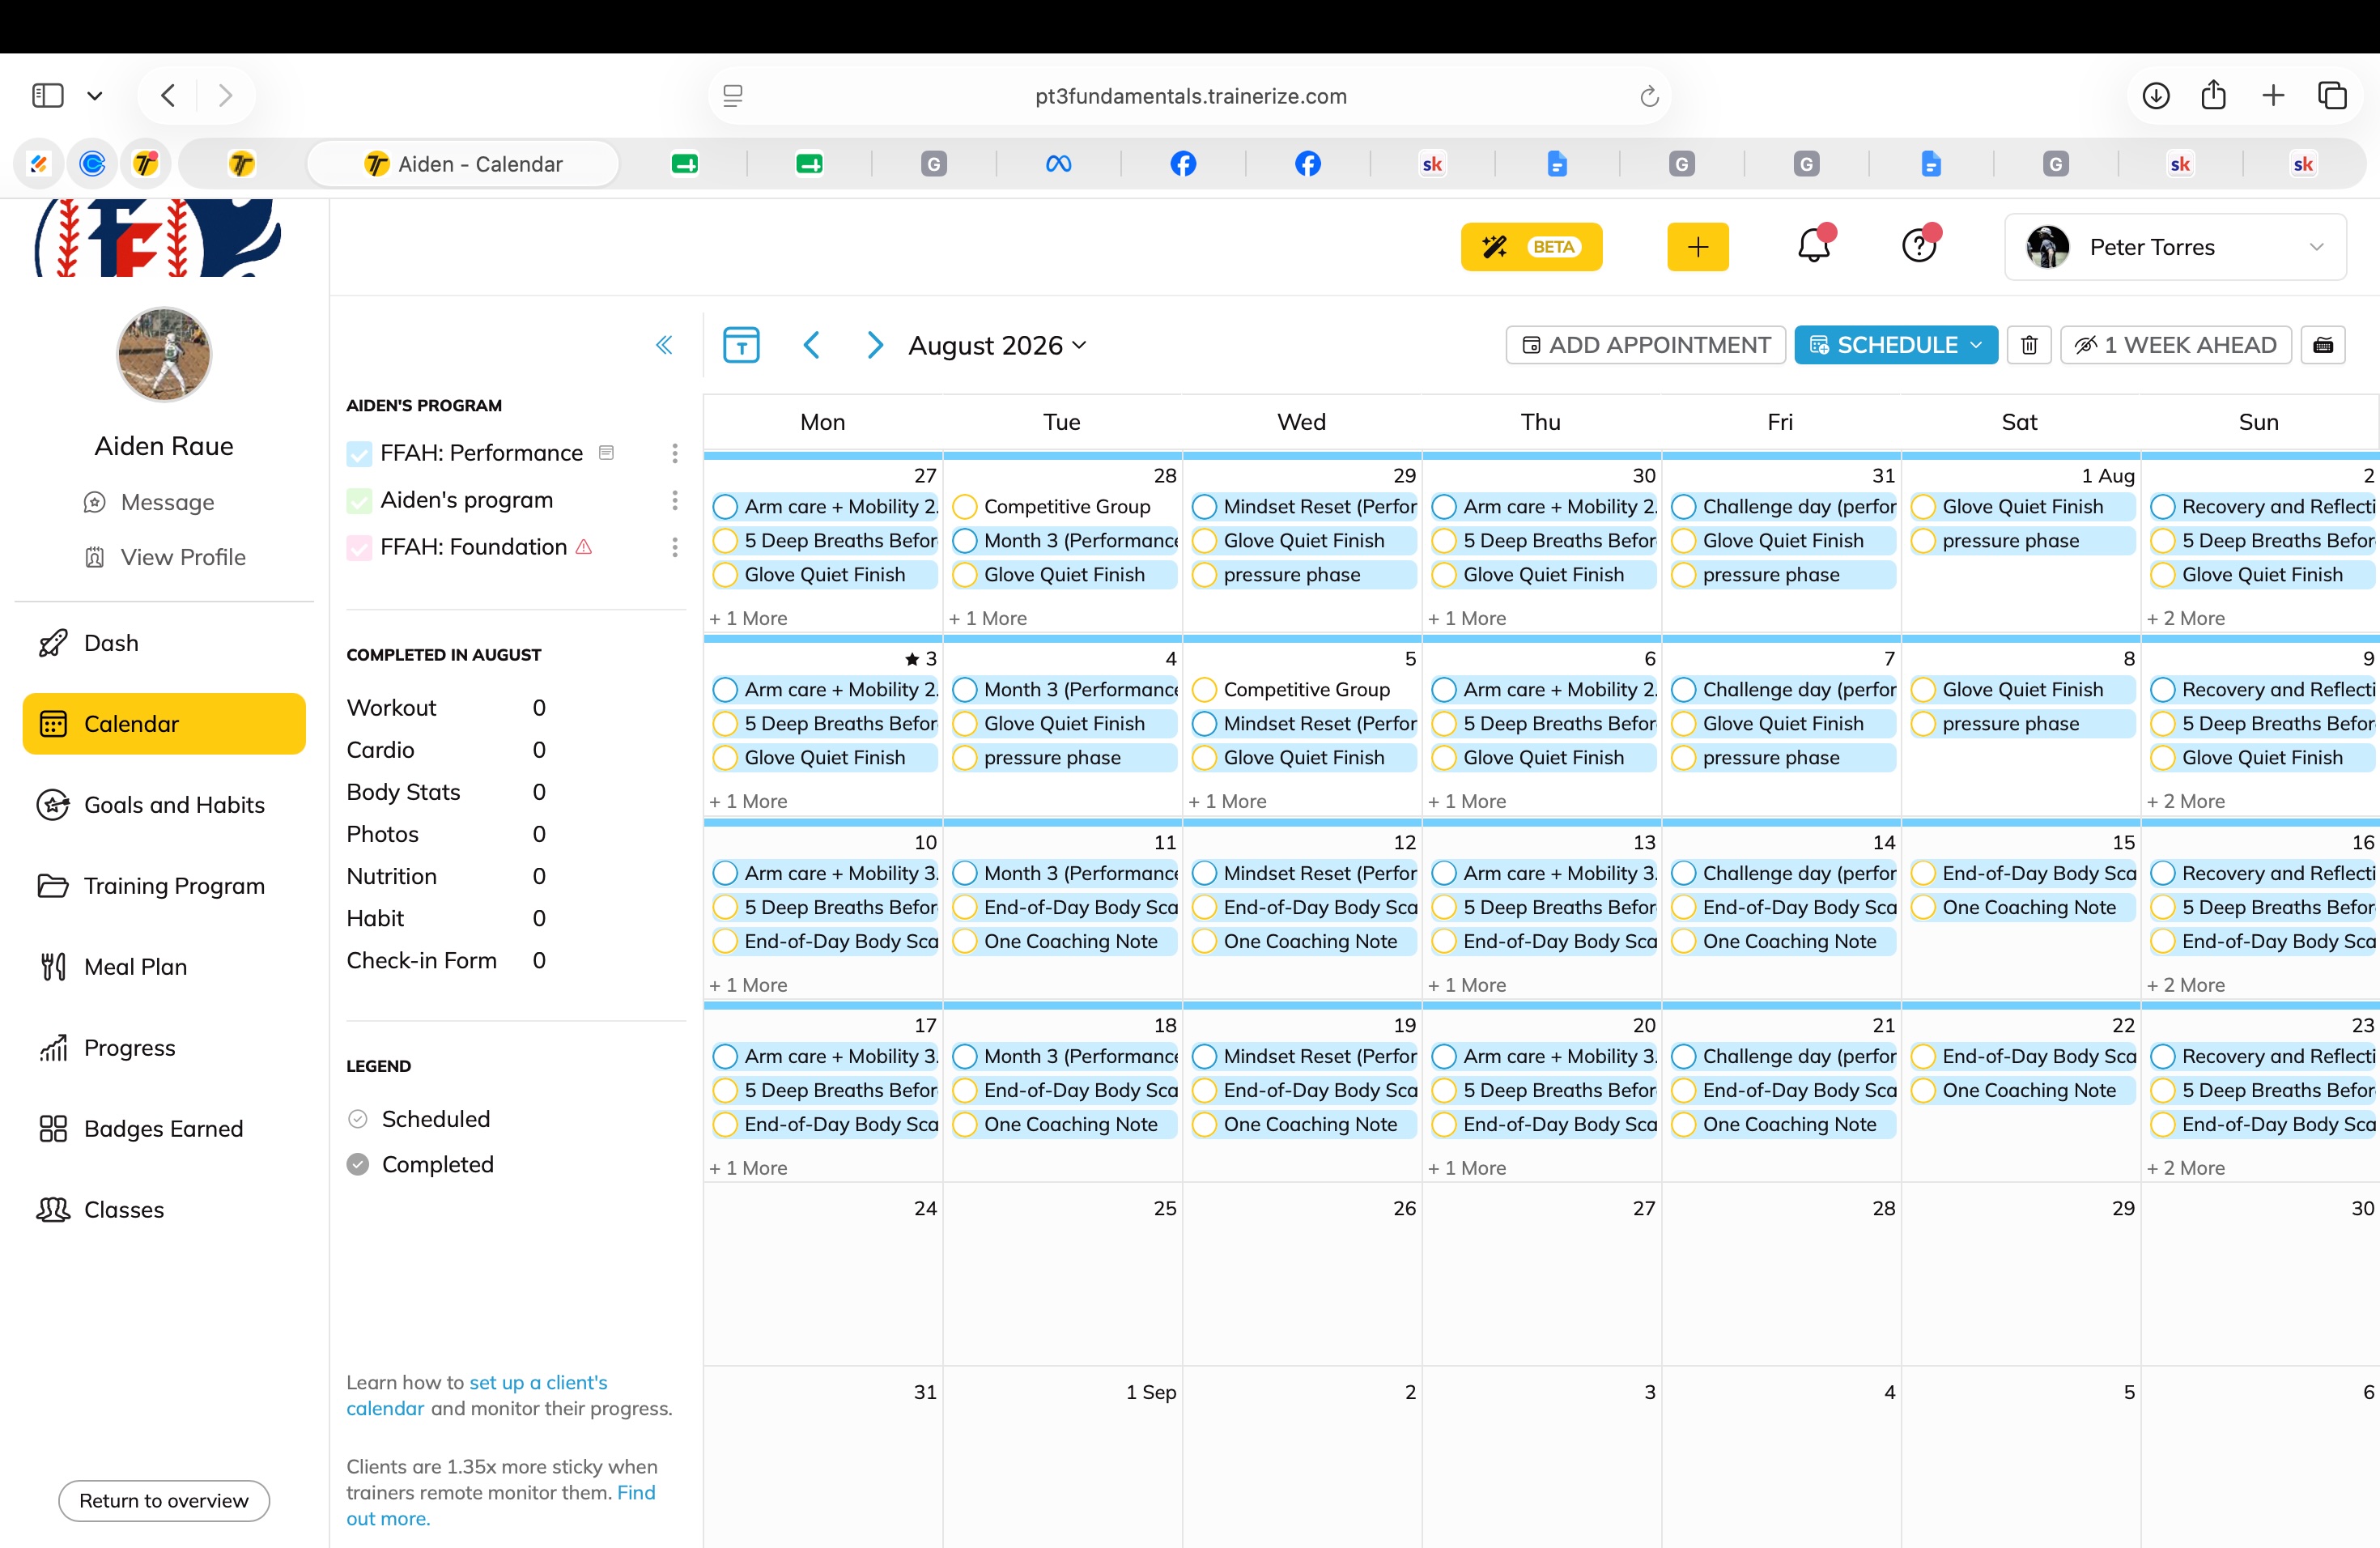The height and width of the screenshot is (1548, 2380).
Task: Click the ADD APPOINTMENT button
Action: coord(1646,345)
